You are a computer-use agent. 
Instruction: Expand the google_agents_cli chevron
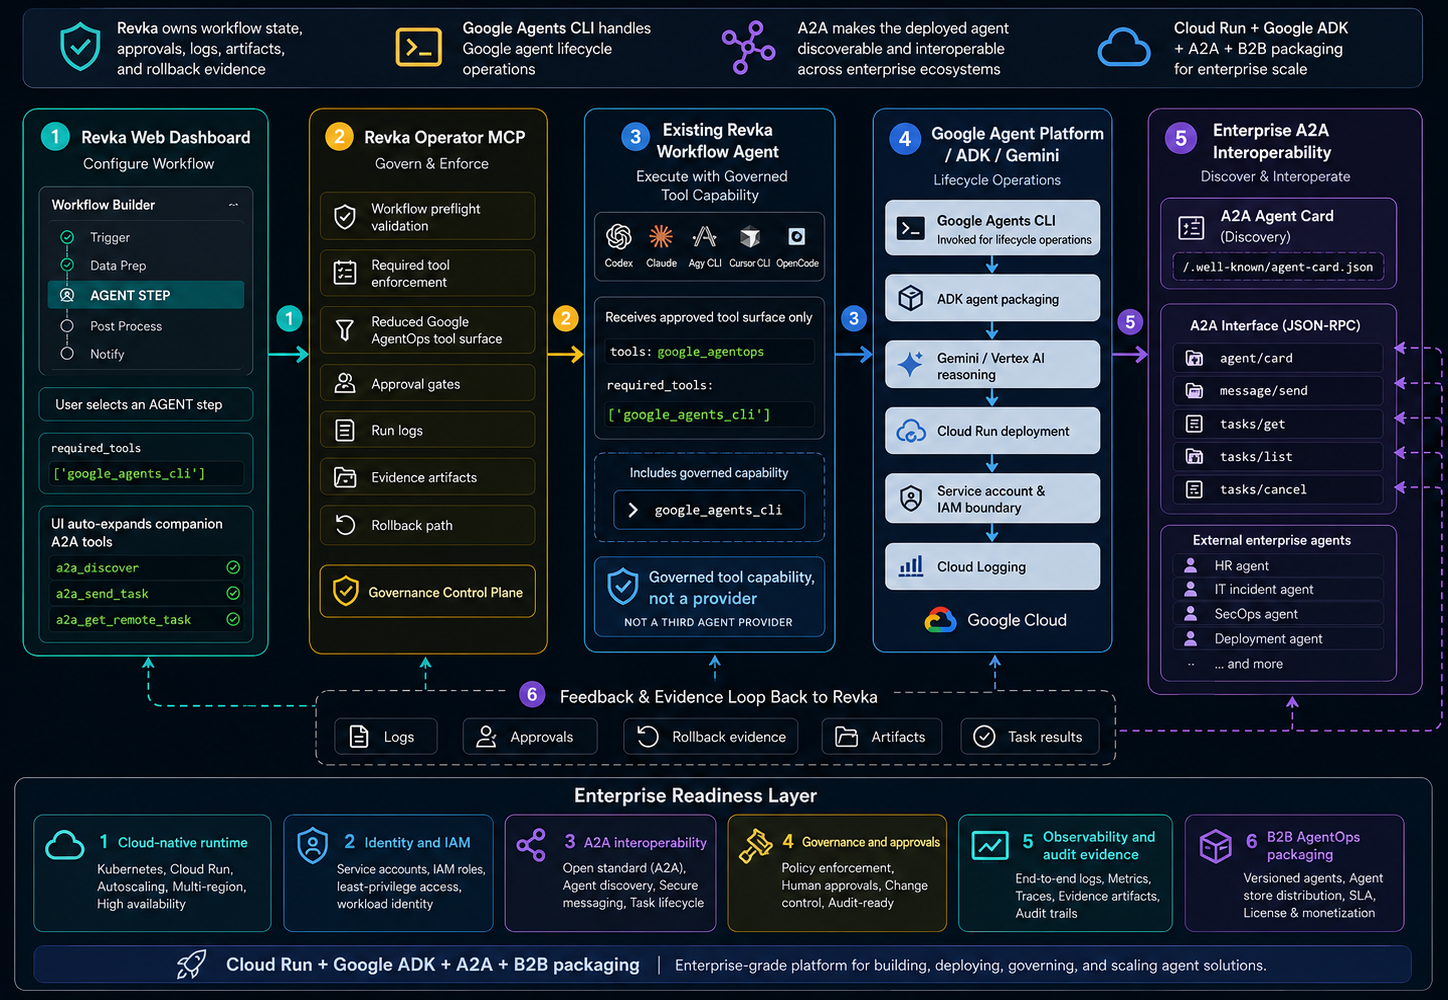click(633, 510)
